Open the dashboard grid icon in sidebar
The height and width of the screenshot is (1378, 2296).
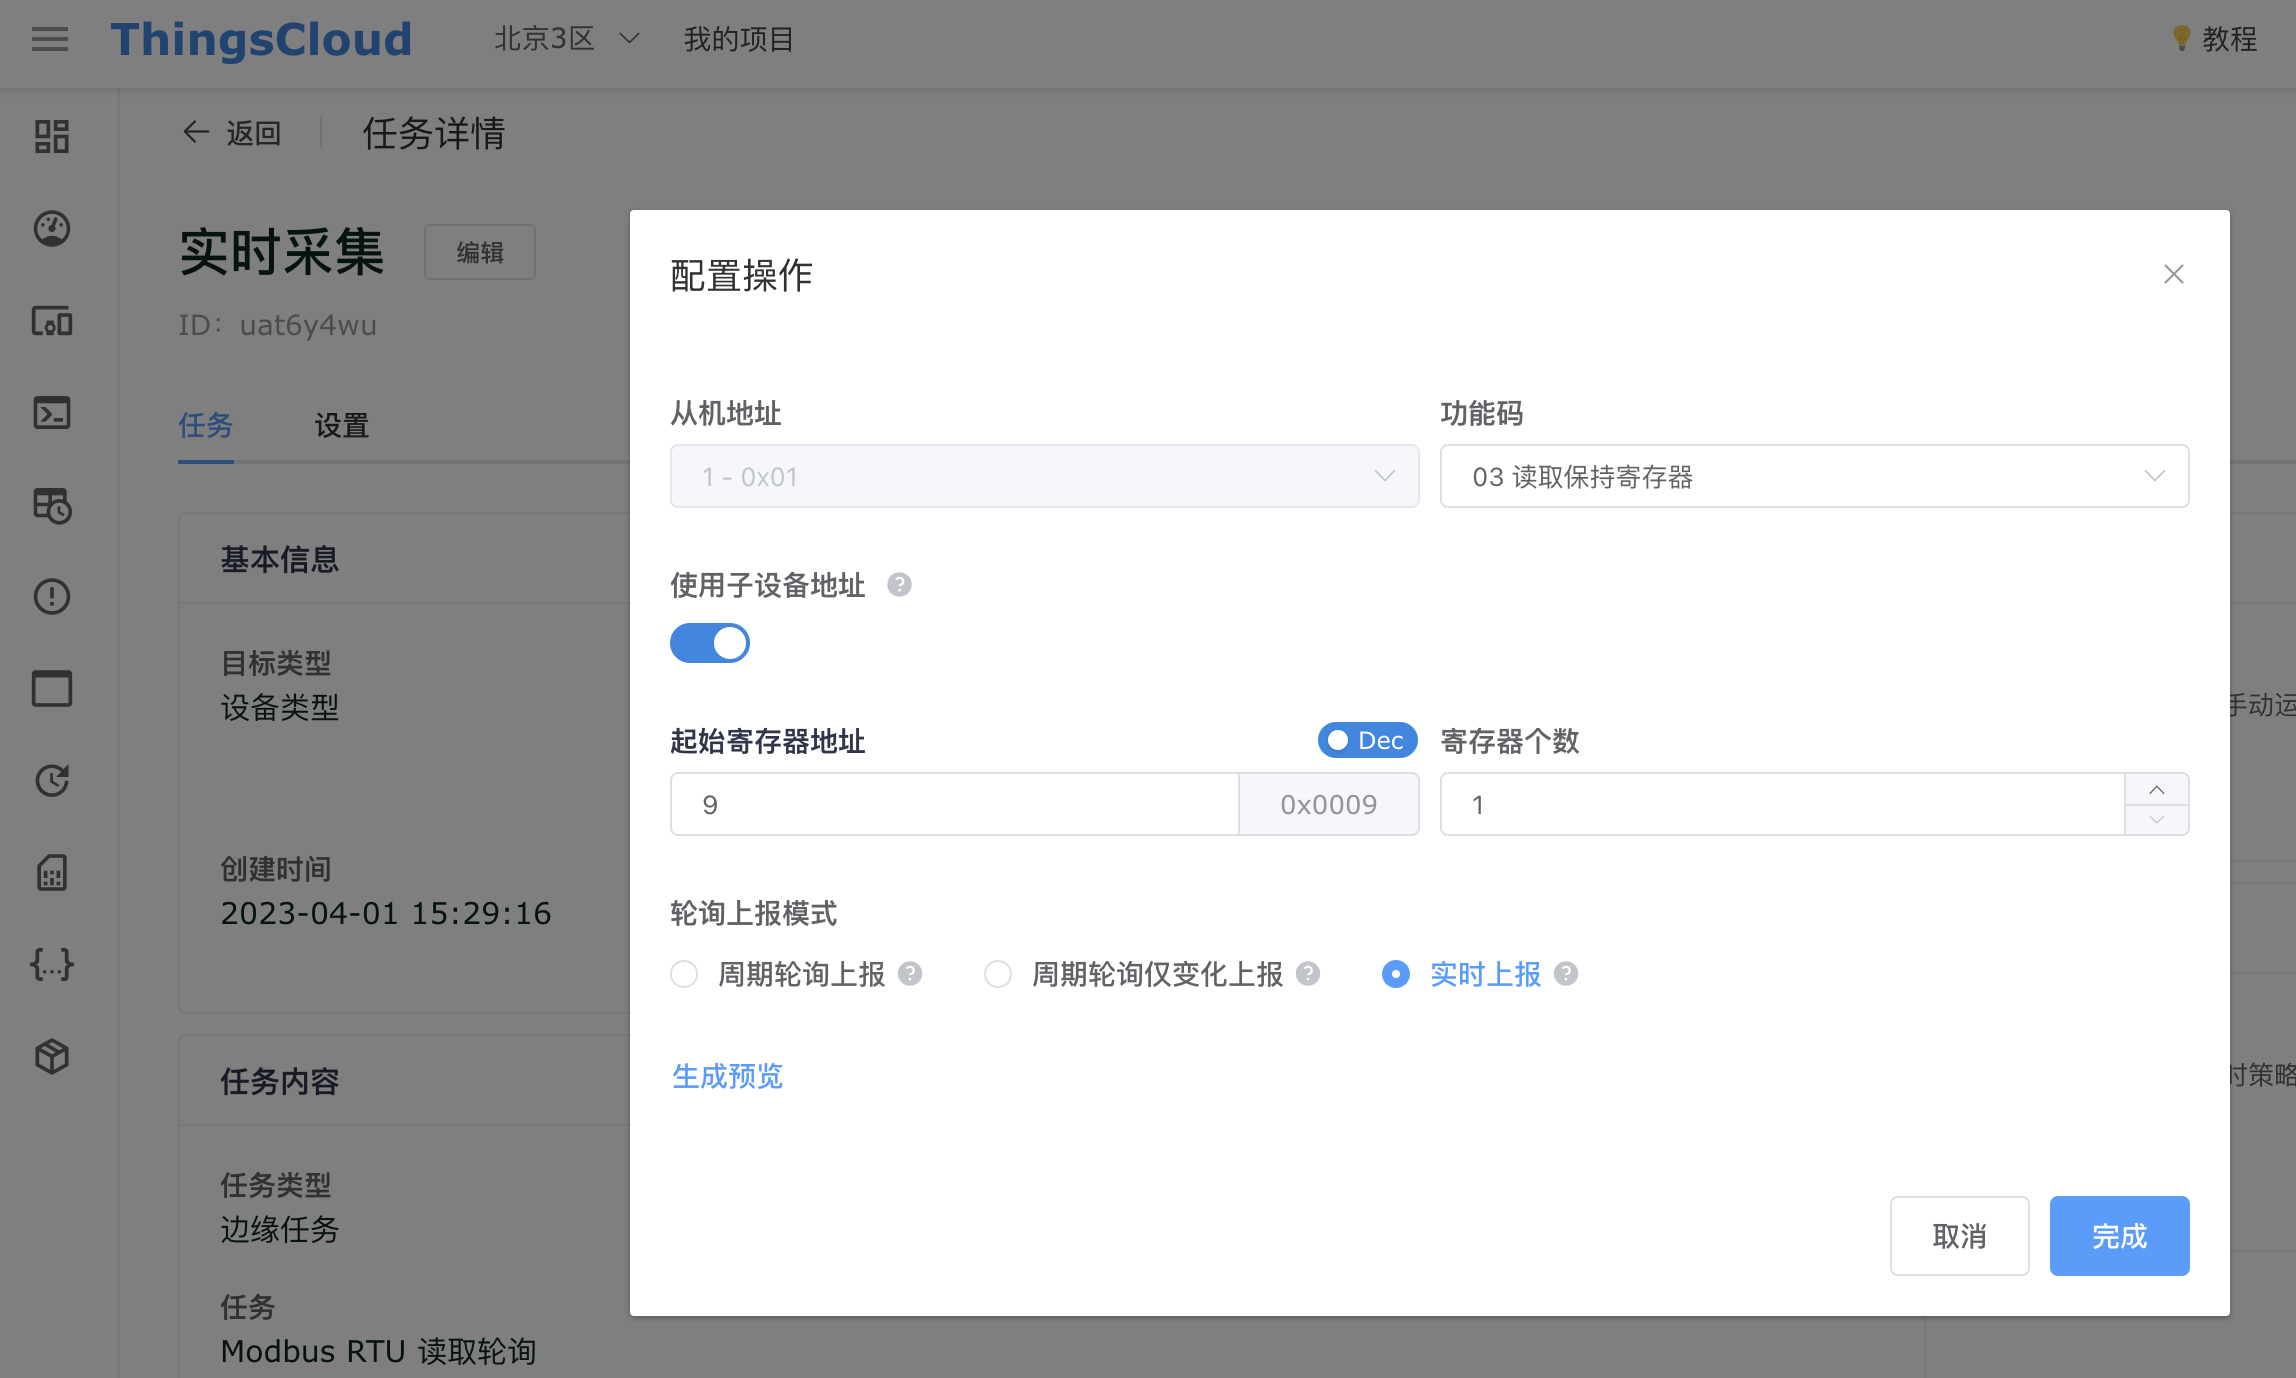tap(52, 137)
